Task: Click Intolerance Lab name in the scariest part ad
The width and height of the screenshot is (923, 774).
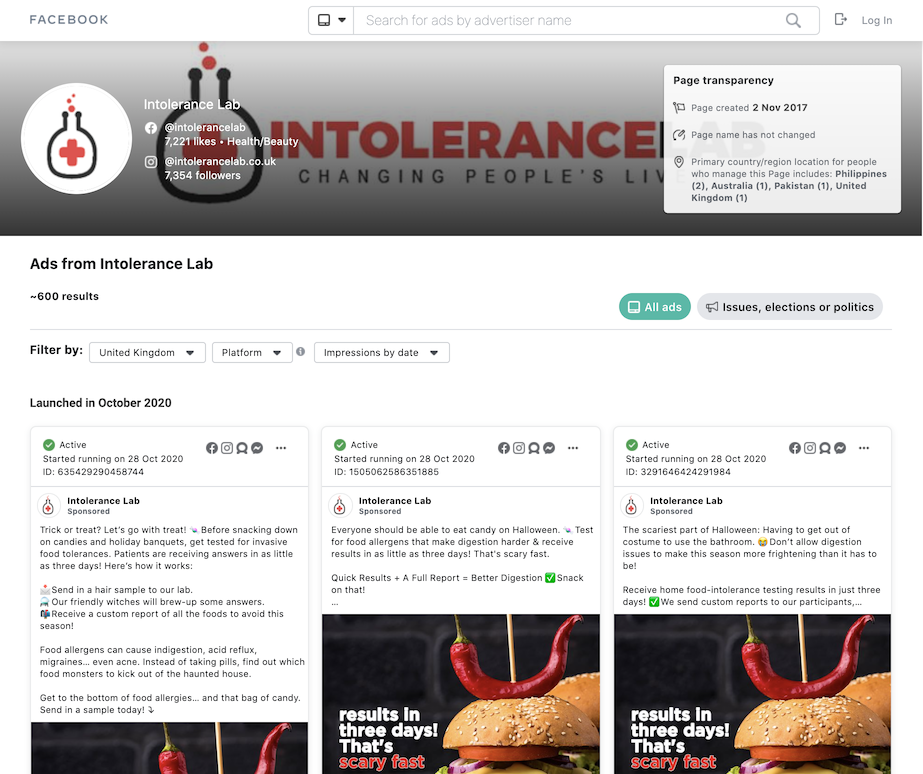Action: [x=686, y=501]
